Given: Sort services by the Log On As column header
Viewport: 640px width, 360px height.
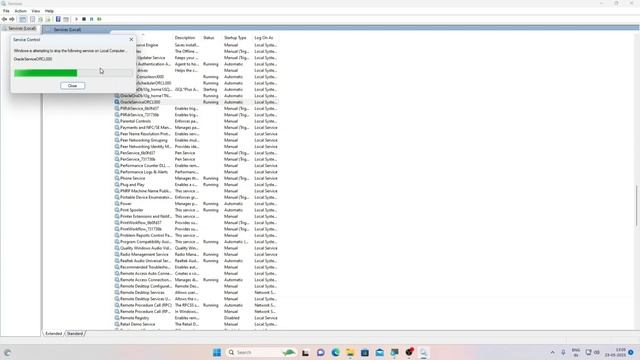Looking at the screenshot, I should click(264, 38).
